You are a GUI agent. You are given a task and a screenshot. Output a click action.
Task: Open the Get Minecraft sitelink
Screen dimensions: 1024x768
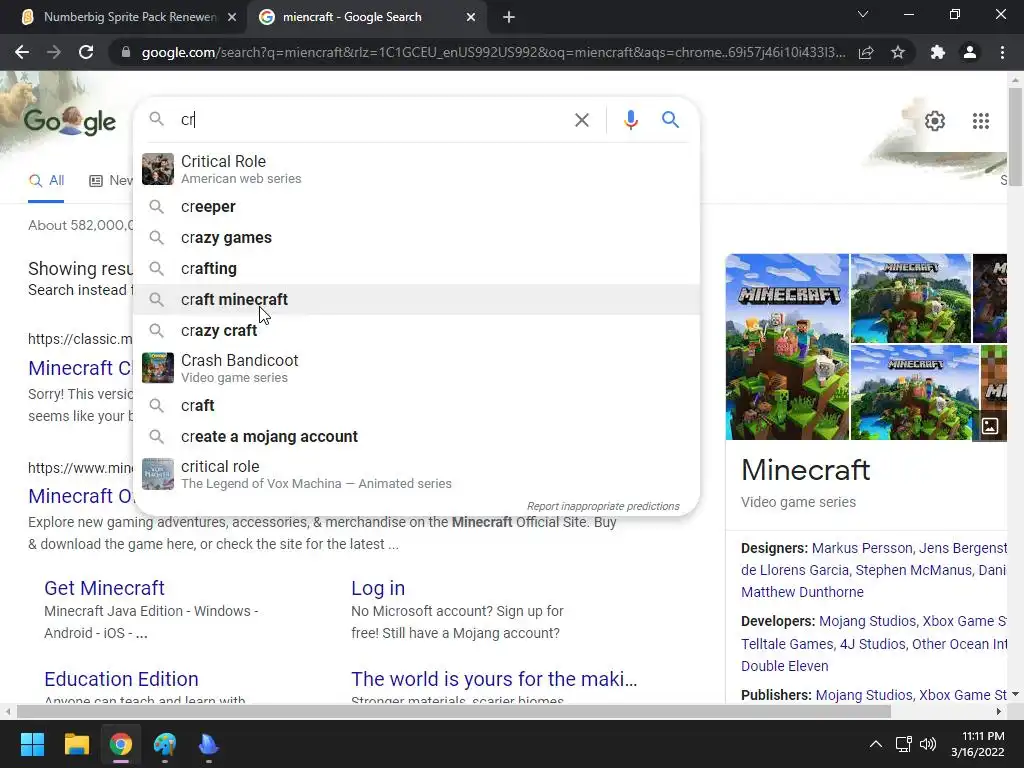click(104, 588)
